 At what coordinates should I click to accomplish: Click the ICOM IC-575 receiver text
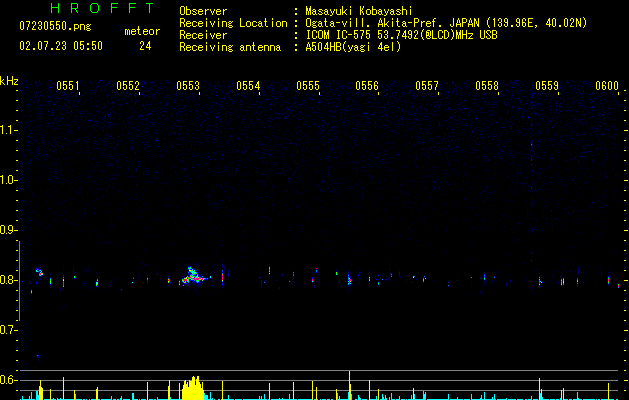(401, 35)
